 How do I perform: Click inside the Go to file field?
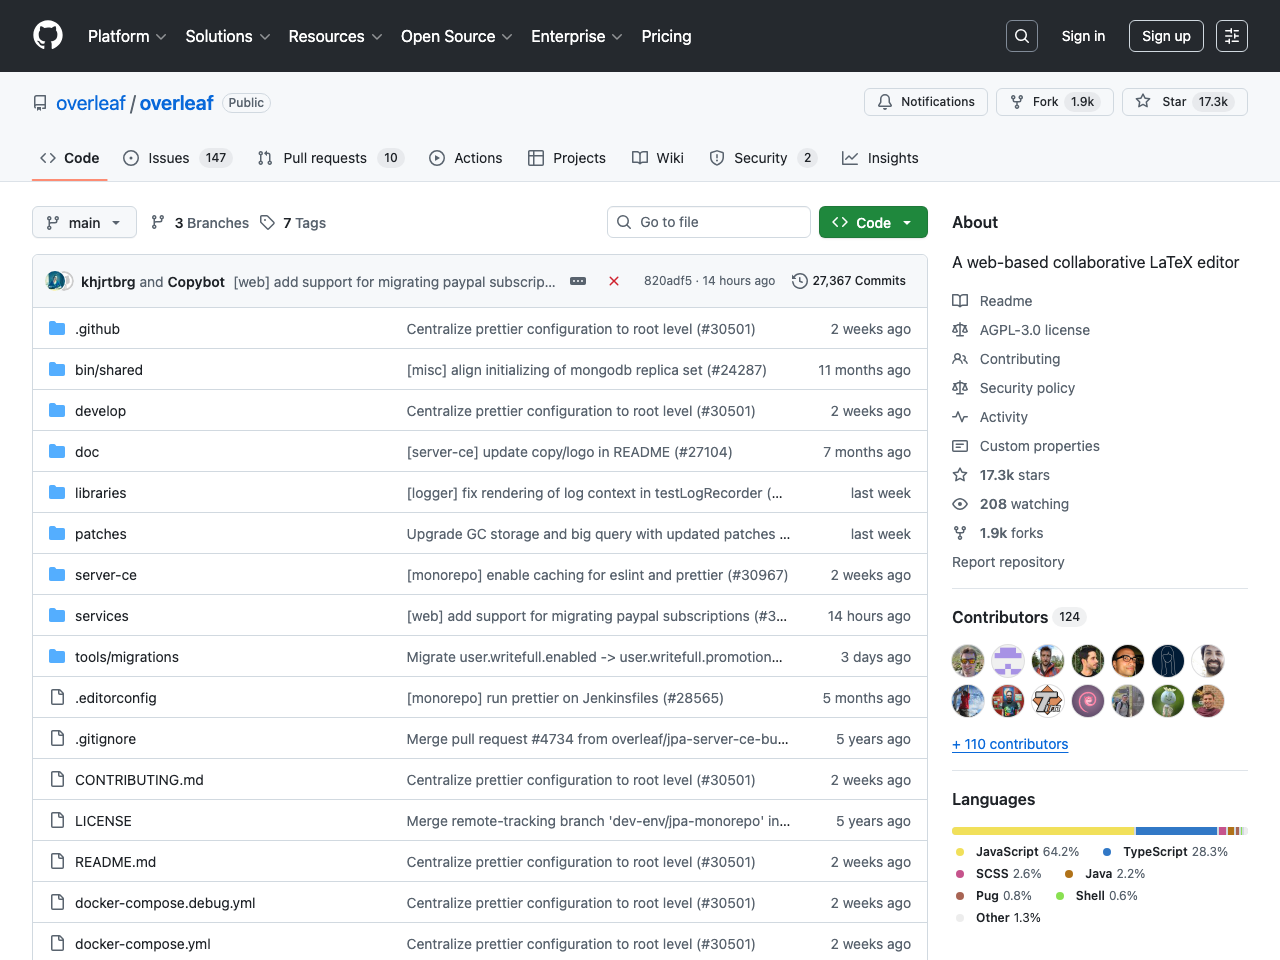[x=709, y=222]
